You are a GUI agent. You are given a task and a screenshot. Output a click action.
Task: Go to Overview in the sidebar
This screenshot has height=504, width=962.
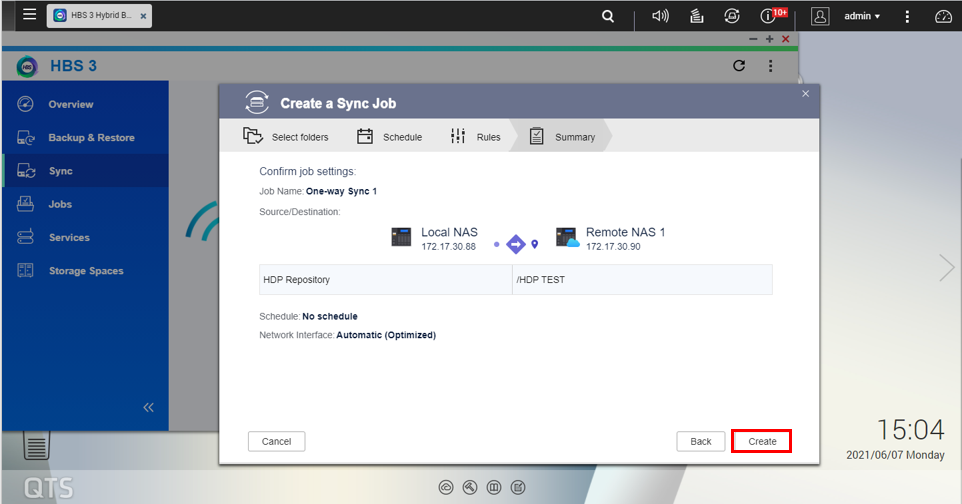coord(85,104)
